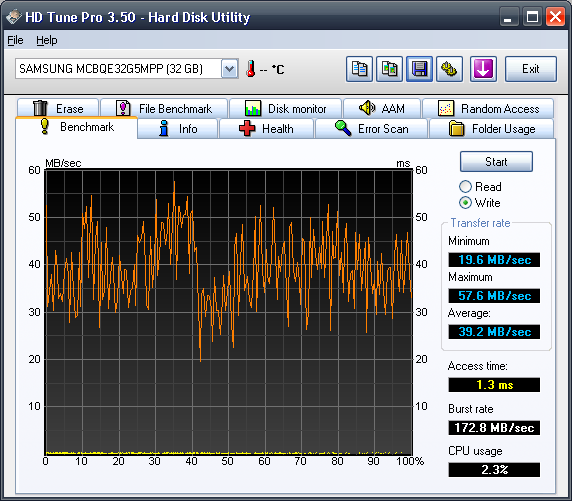Expand the SAMSUNG drive selection dropdown arrow
This screenshot has width=572, height=501.
[229, 69]
